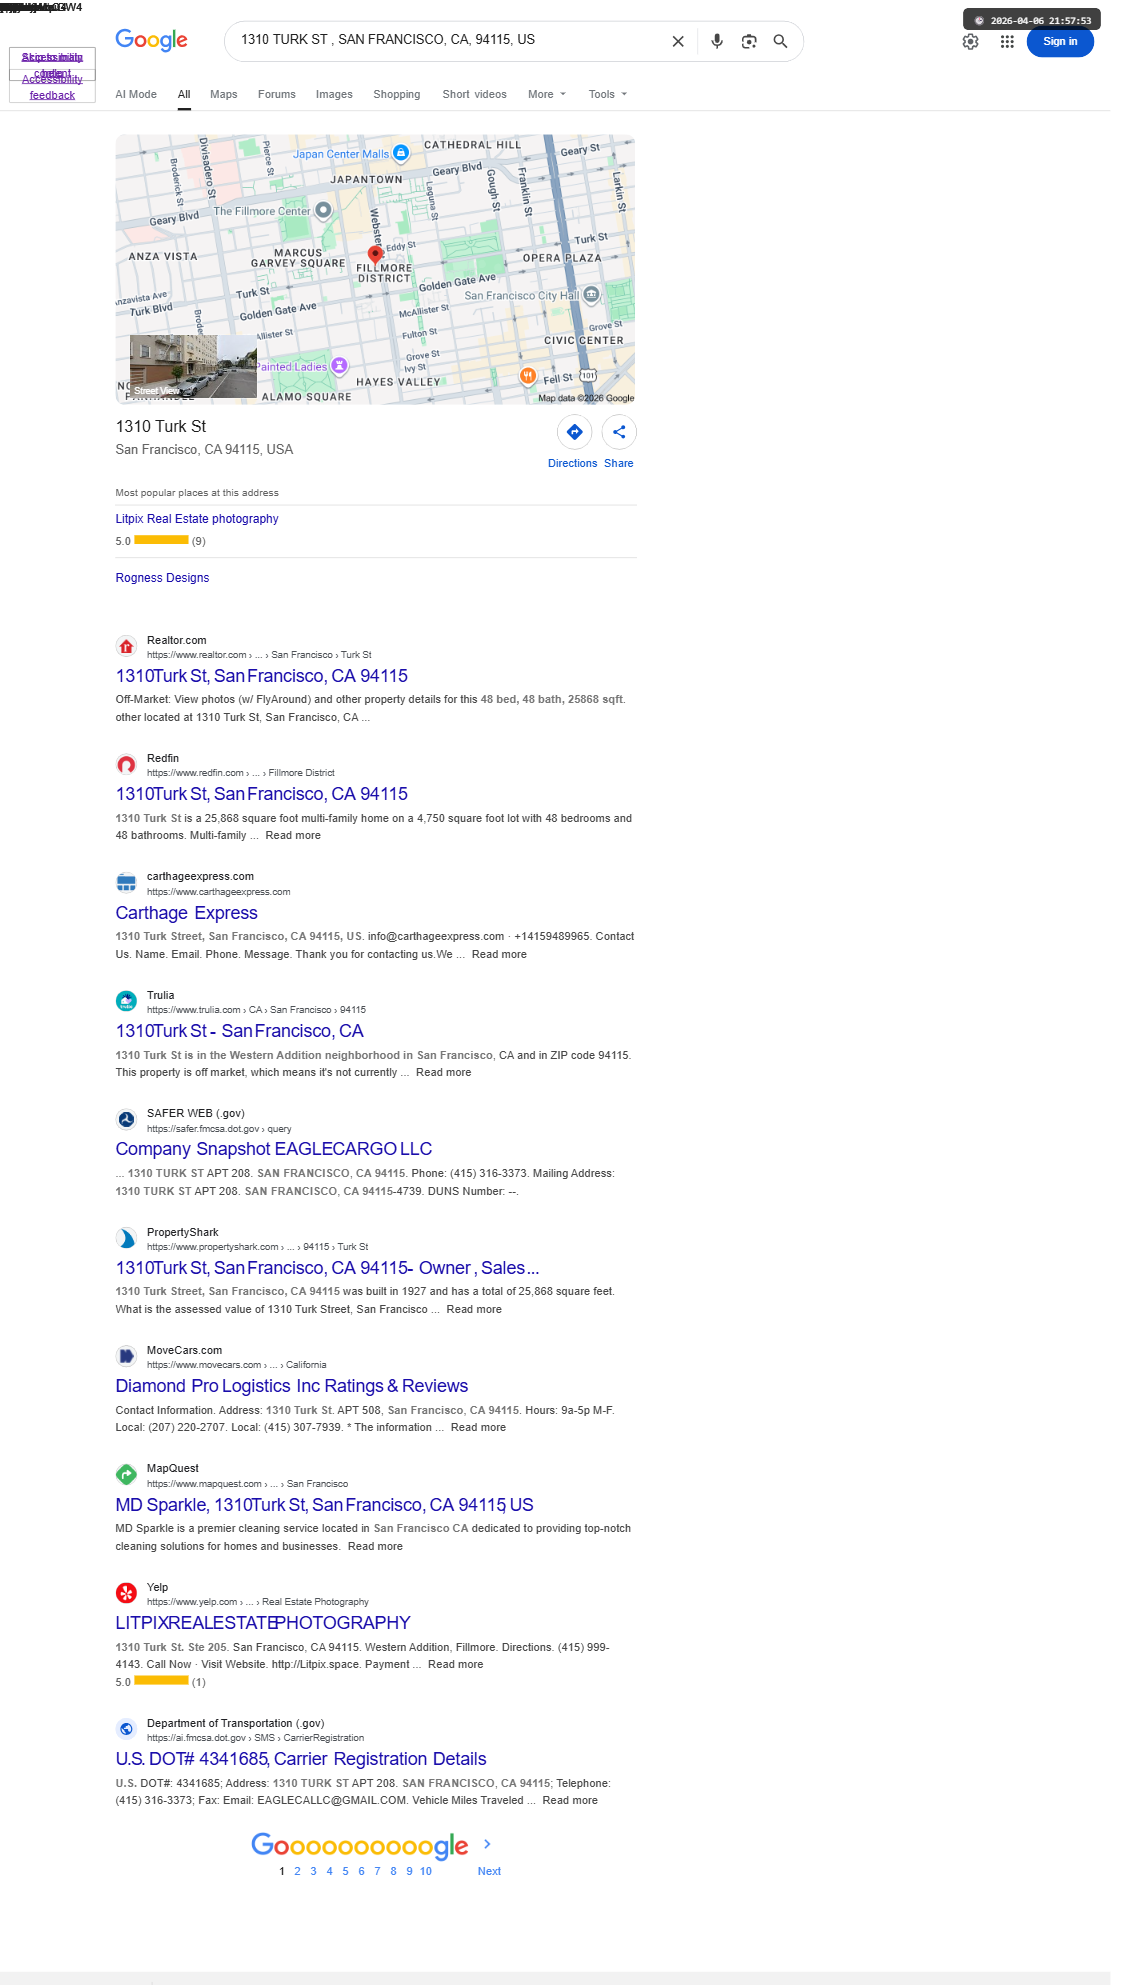Open search by image camera icon
Viewport: 1124px width, 1985px height.
(x=749, y=41)
